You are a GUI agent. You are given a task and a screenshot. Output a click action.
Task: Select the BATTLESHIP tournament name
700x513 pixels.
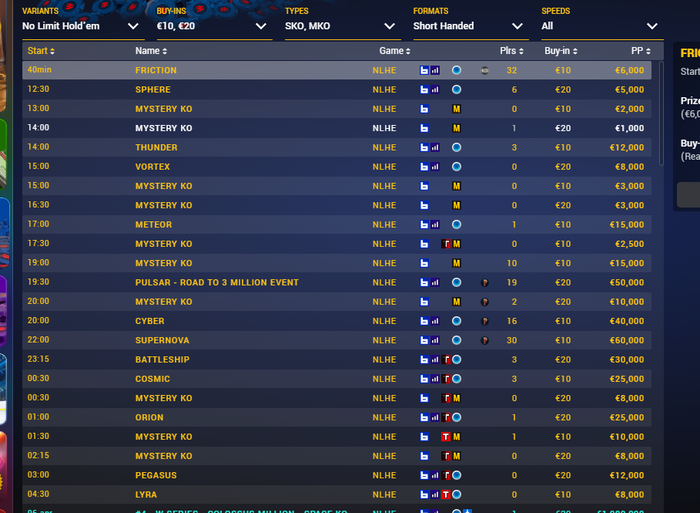coord(162,359)
